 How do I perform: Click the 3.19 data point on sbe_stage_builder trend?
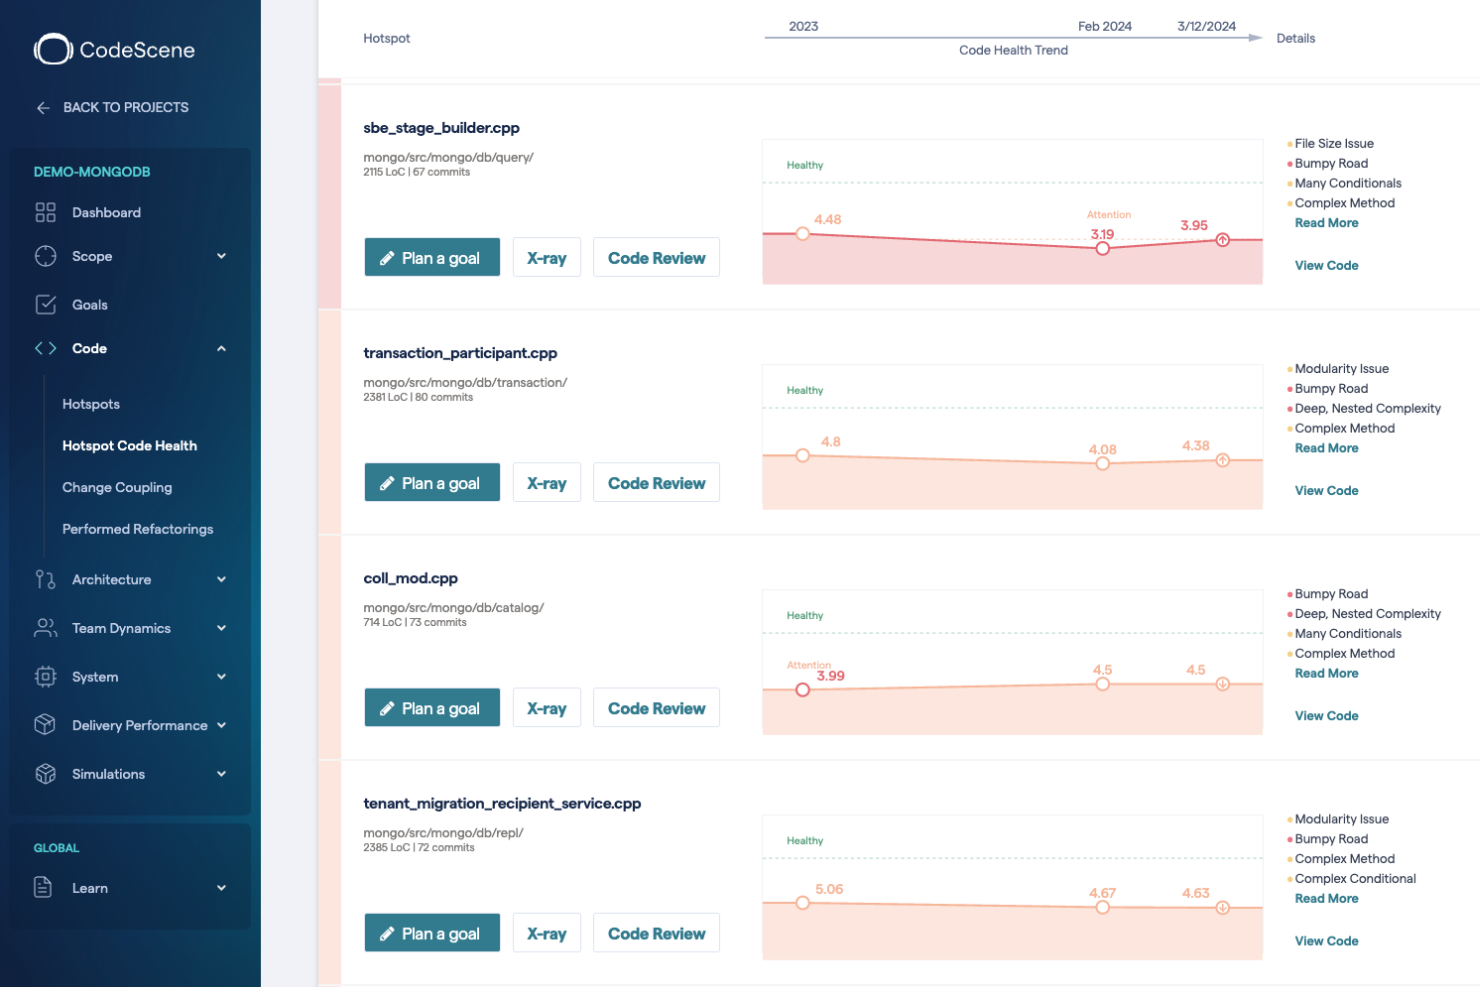[1102, 248]
